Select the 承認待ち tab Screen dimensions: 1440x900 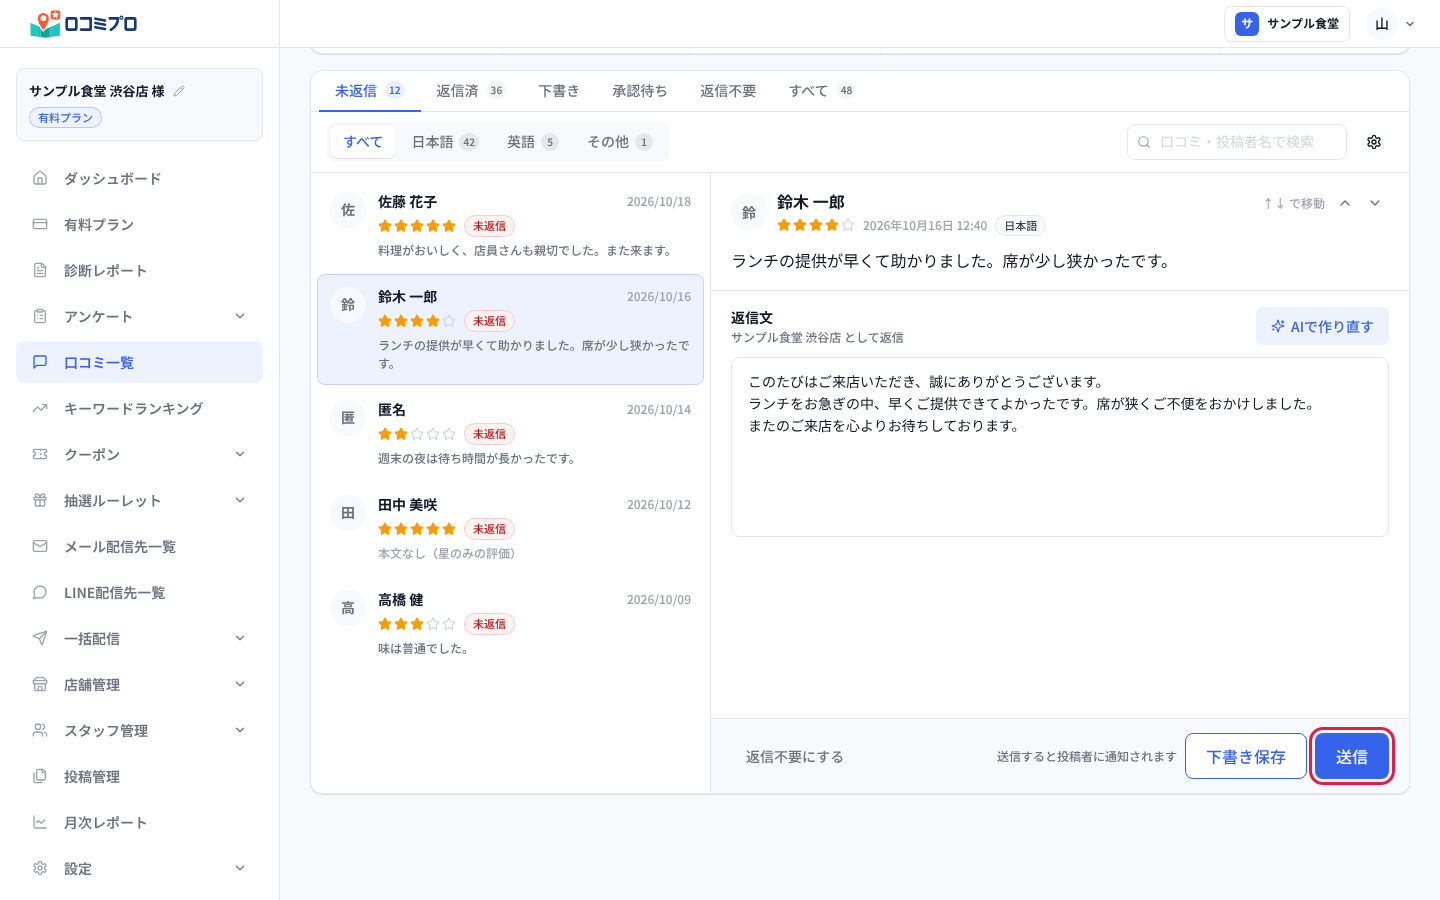pyautogui.click(x=640, y=91)
